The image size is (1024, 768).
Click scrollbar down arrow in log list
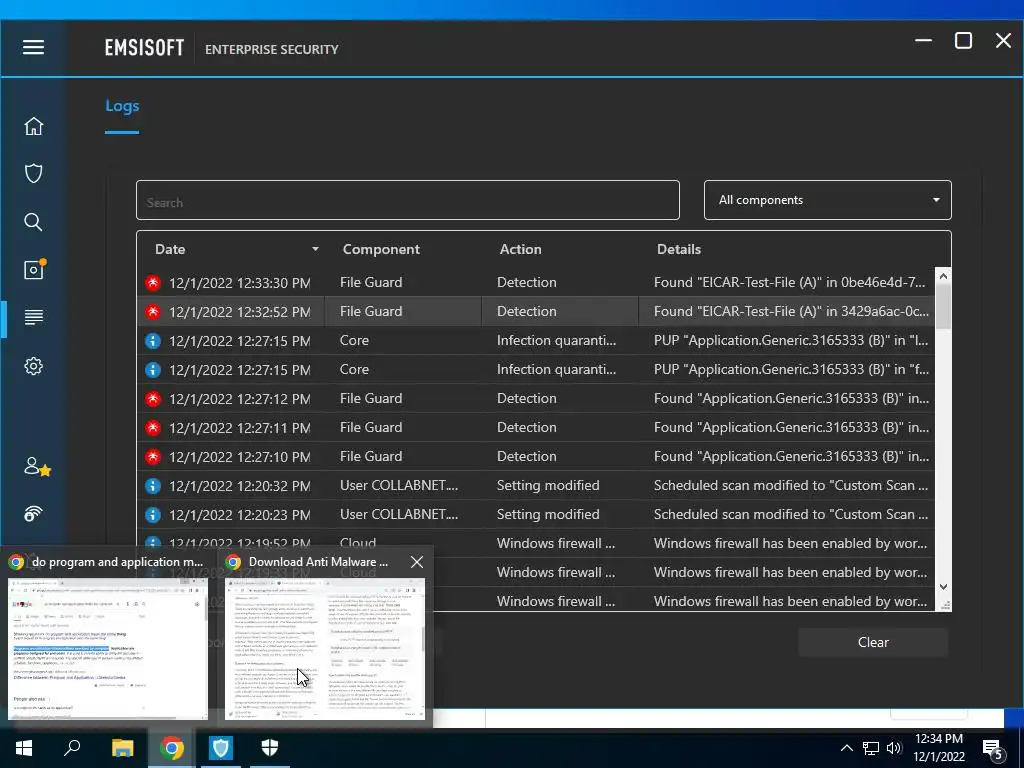(943, 586)
